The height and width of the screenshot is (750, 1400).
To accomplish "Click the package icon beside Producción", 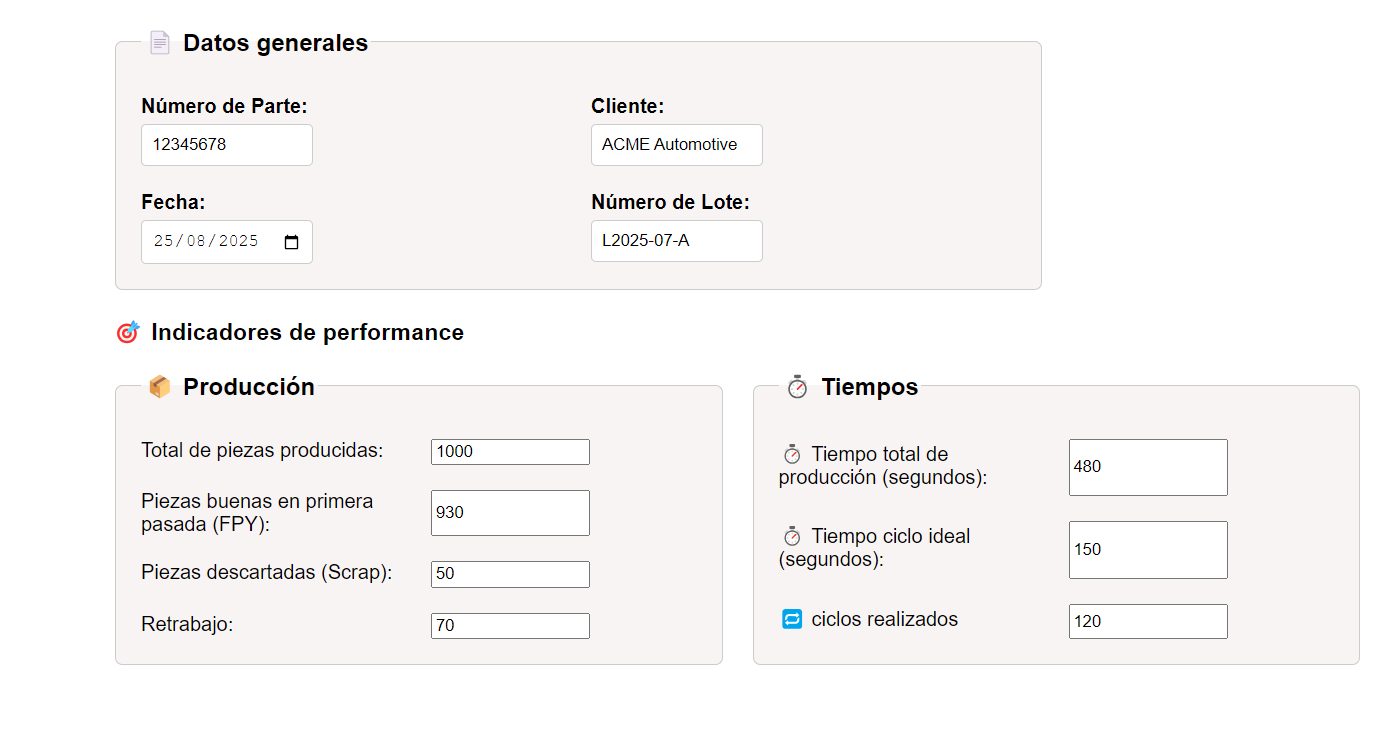I will 160,387.
